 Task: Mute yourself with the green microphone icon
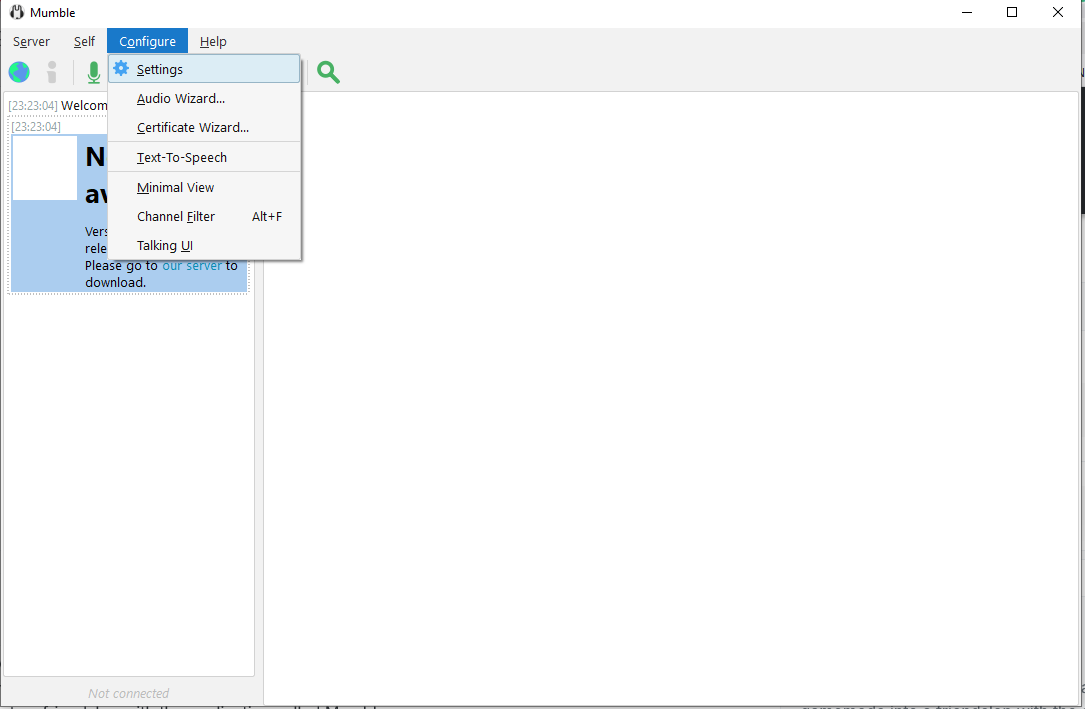[93, 72]
